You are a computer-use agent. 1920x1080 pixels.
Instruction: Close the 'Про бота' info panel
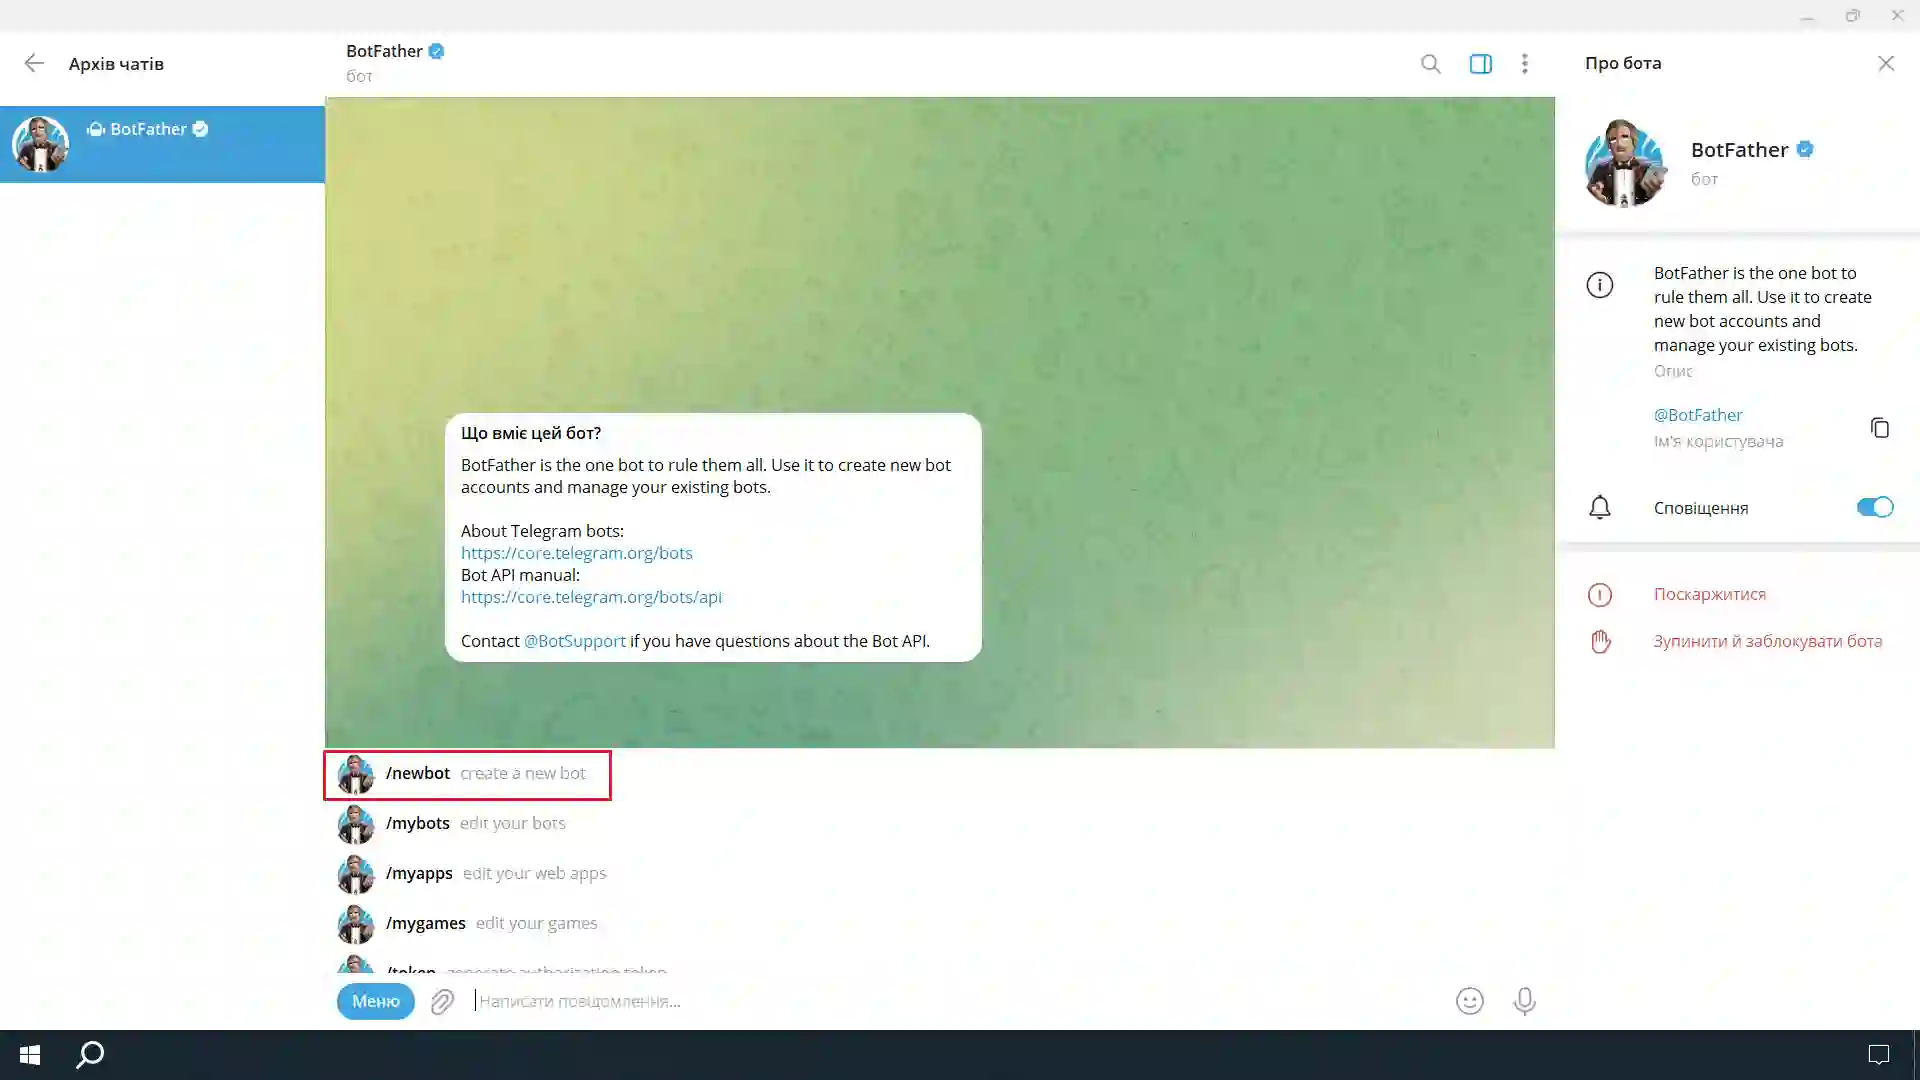[x=1885, y=63]
